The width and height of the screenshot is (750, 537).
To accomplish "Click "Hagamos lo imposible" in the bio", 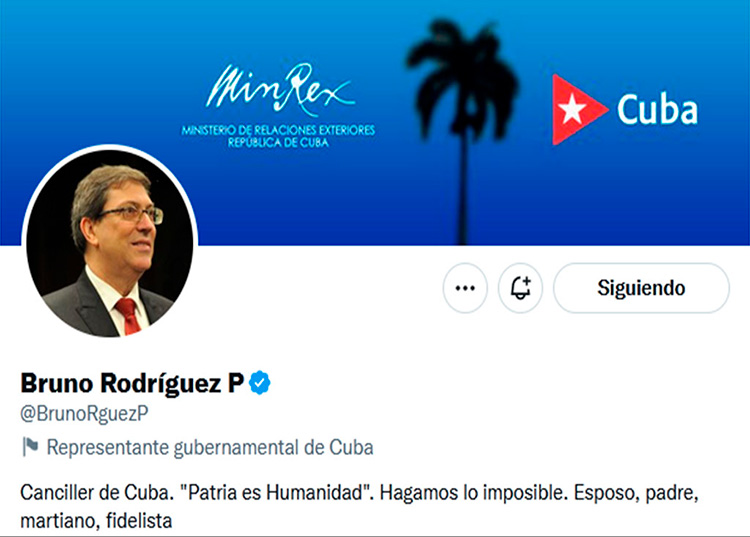I will click(x=474, y=493).
